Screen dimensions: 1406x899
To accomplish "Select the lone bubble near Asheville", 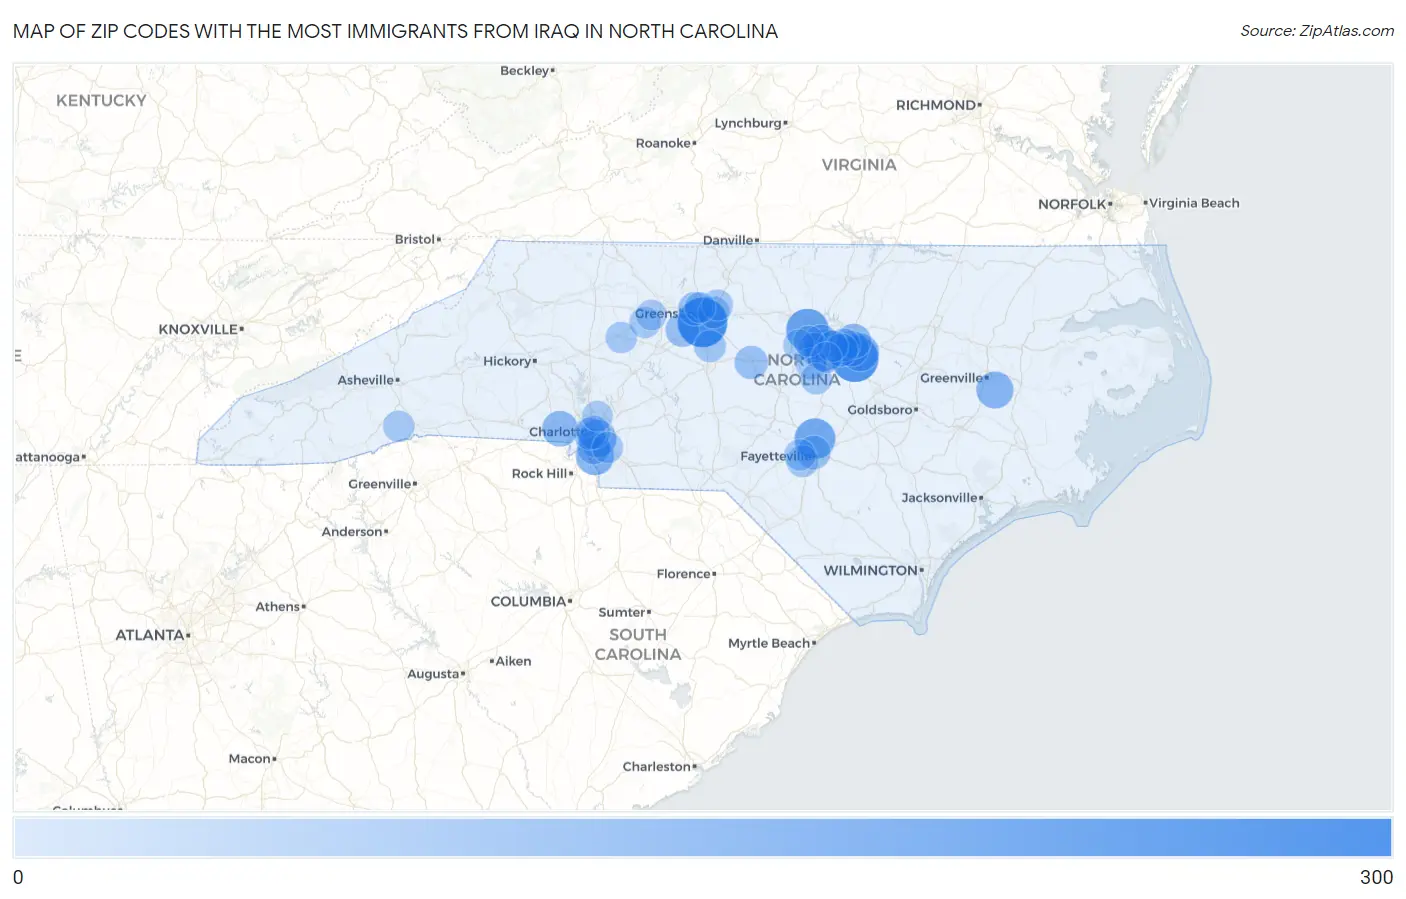I will (399, 426).
